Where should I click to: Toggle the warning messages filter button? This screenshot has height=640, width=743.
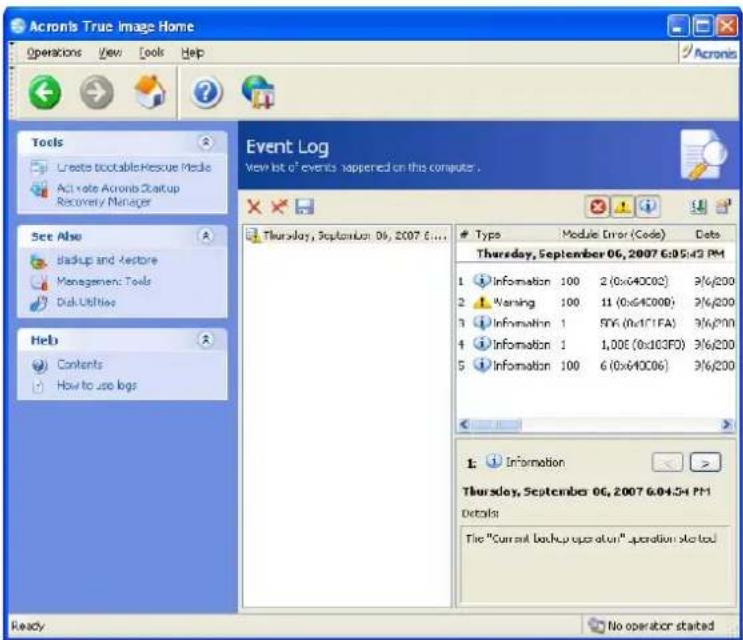623,207
